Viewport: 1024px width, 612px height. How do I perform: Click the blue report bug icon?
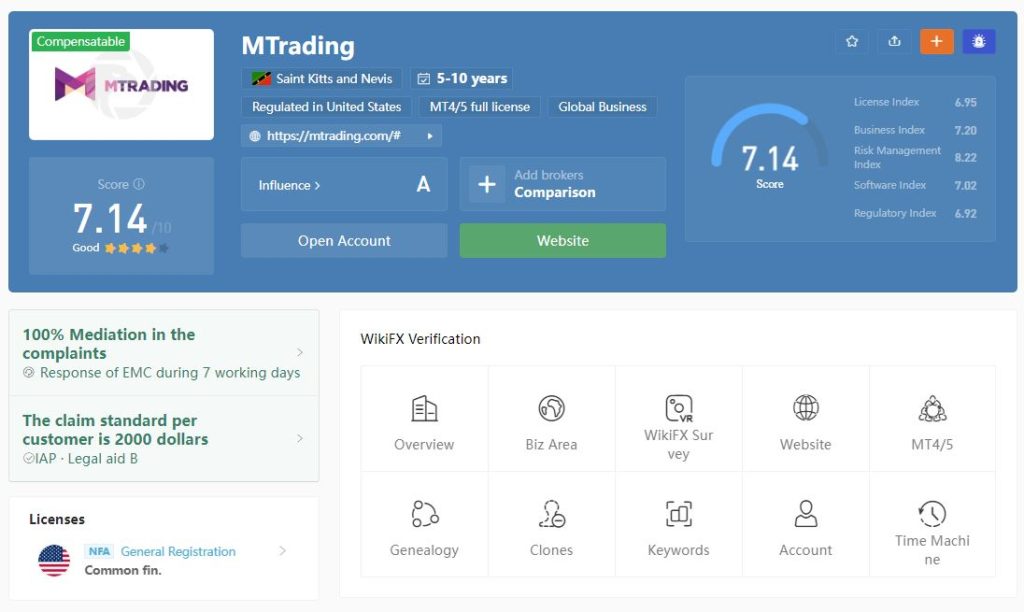pos(978,41)
